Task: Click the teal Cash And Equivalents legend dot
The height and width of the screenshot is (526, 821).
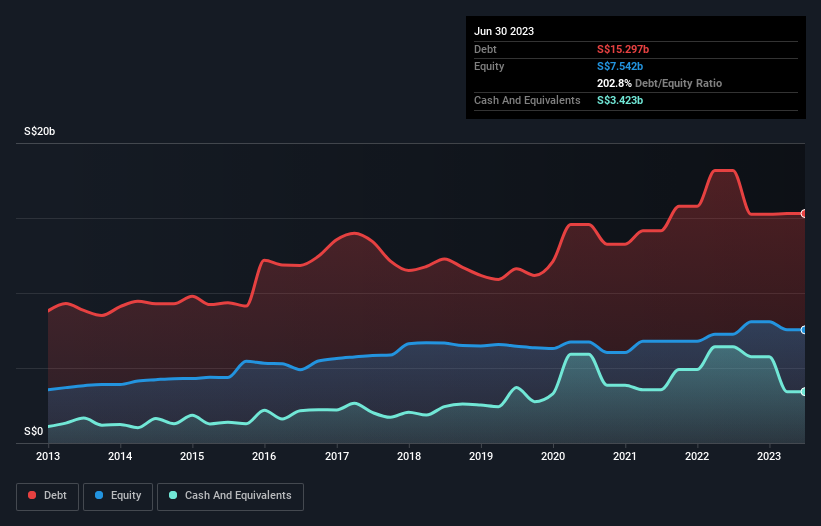Action: pyautogui.click(x=173, y=495)
